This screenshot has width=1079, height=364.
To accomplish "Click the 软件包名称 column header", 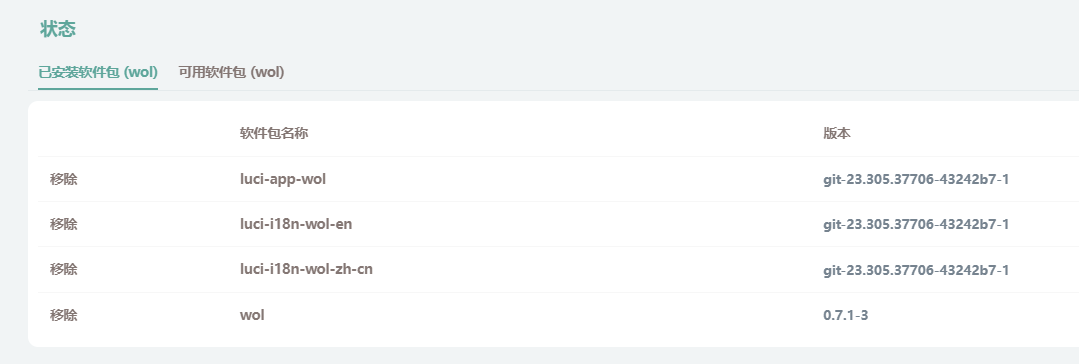I will pos(274,133).
